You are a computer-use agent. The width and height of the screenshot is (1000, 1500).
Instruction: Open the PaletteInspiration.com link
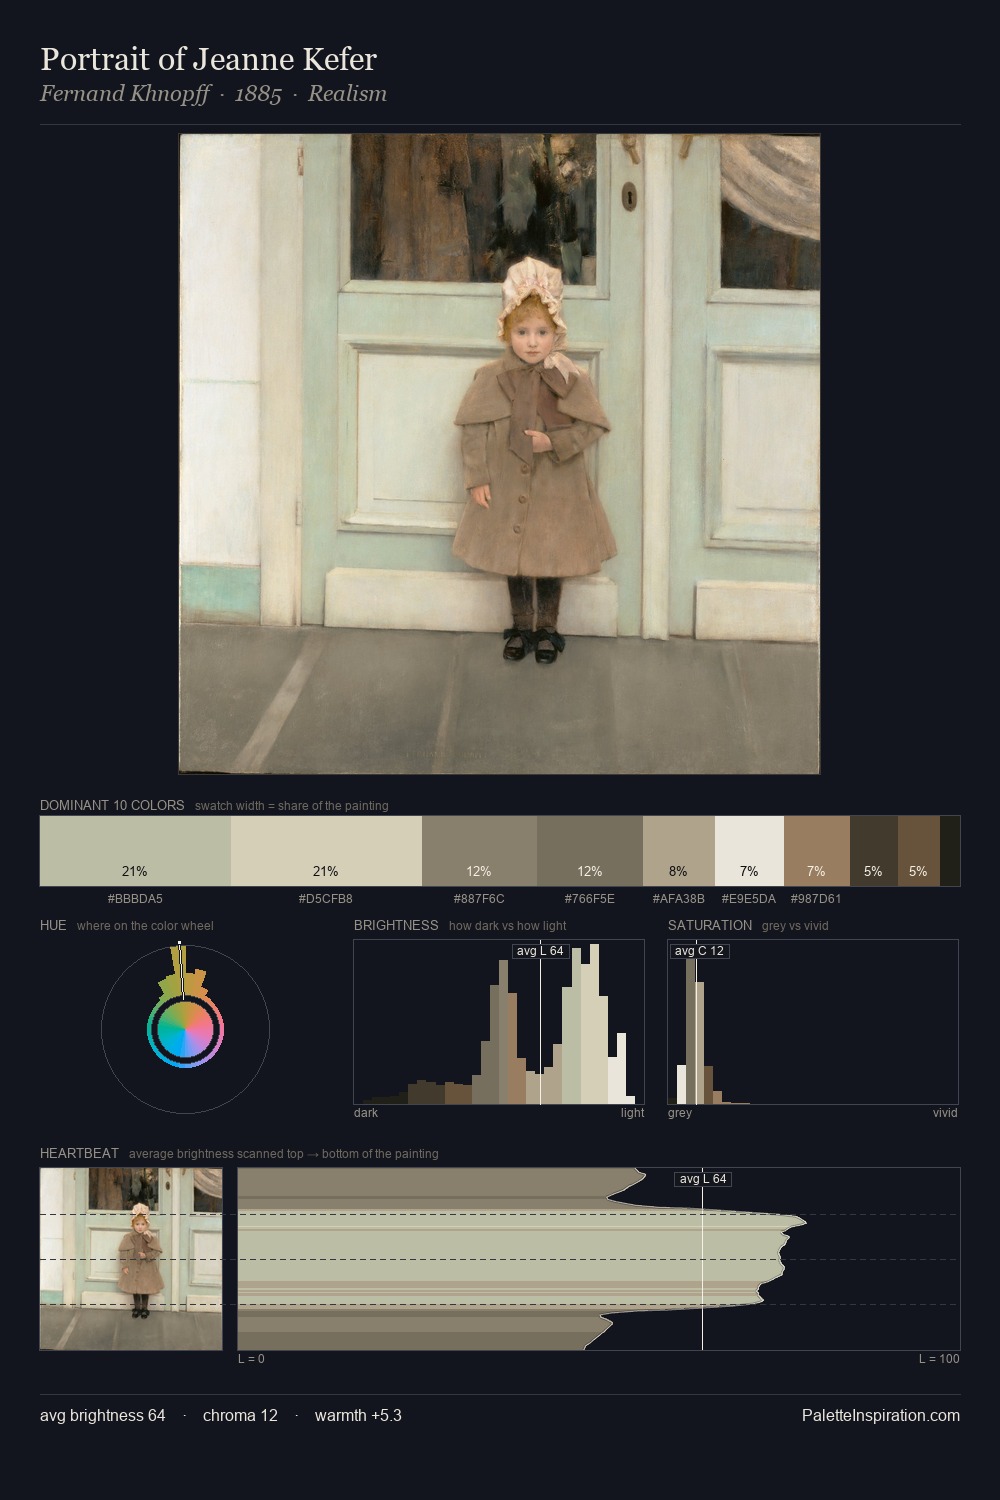click(881, 1415)
